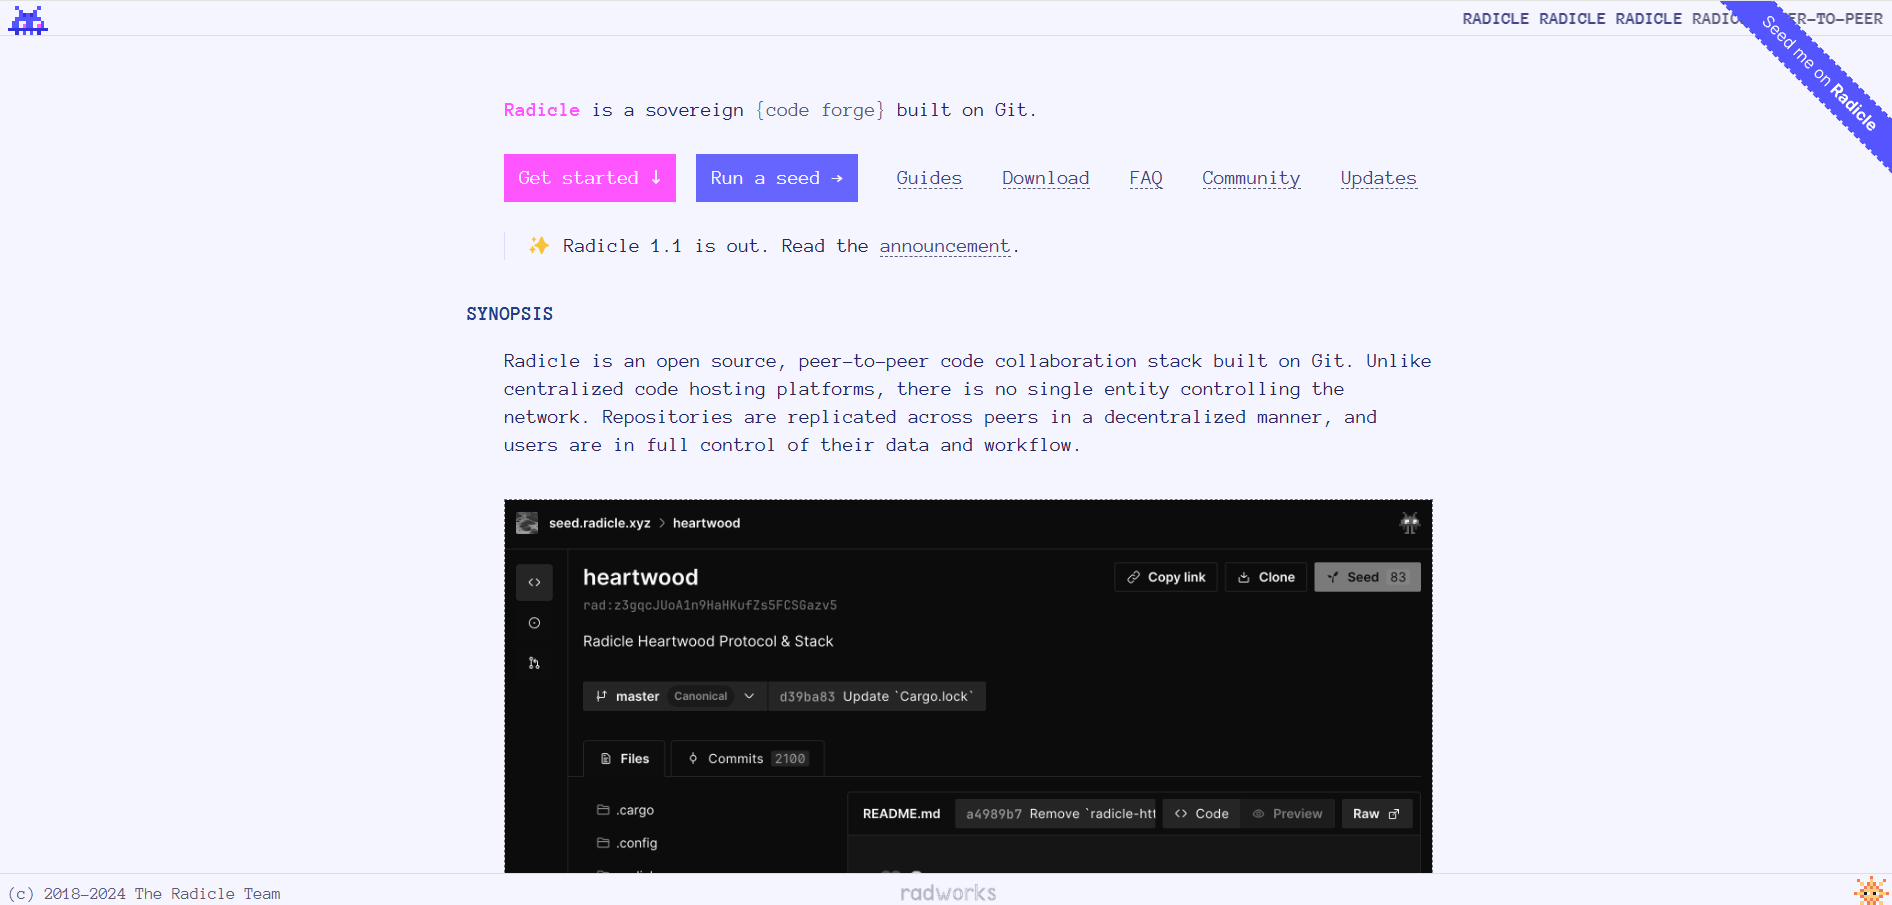Switch to the Code view
The width and height of the screenshot is (1892, 905).
[1201, 814]
